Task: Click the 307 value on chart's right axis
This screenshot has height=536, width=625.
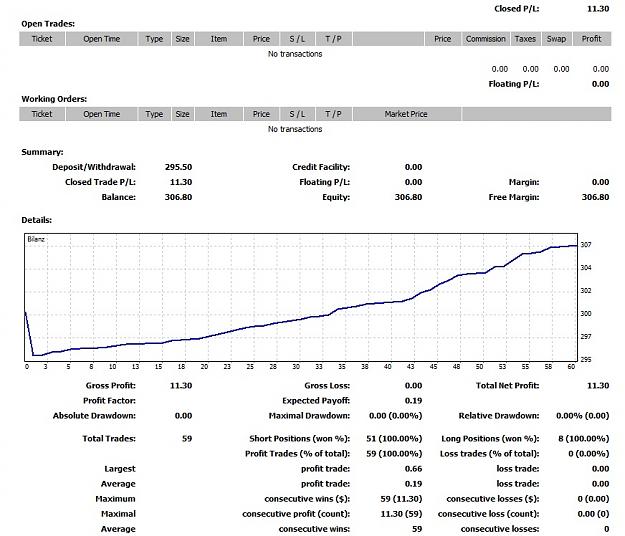Action: pyautogui.click(x=586, y=245)
